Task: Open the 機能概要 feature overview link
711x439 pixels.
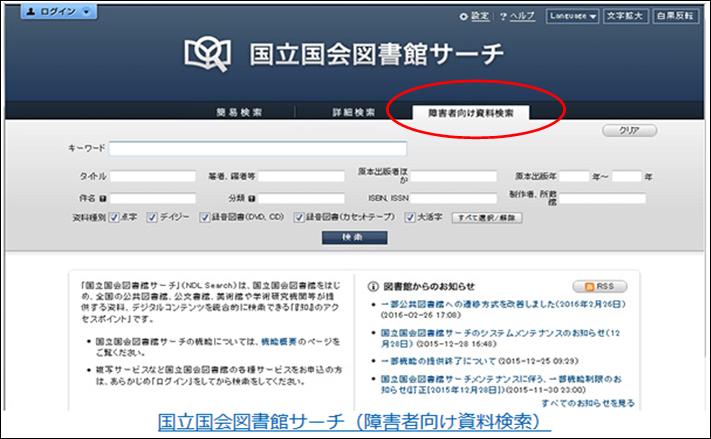Action: [x=279, y=341]
